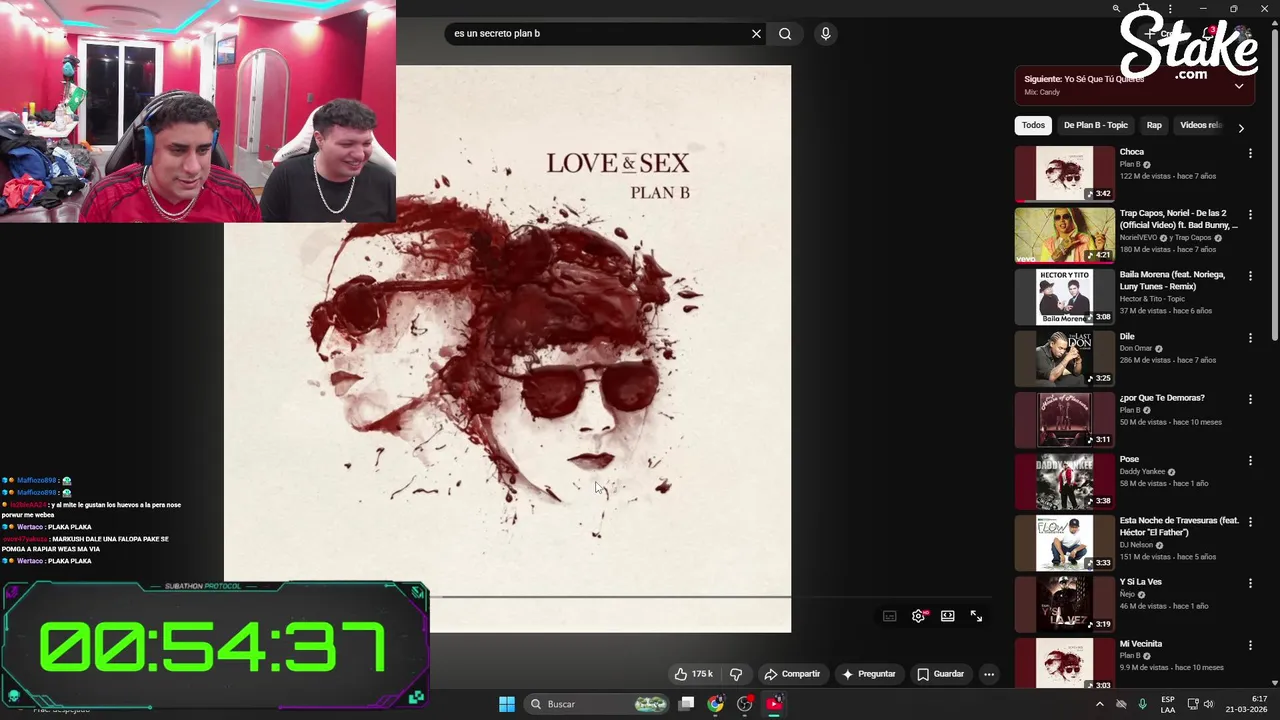Select the Rap filter chip

tap(1154, 125)
